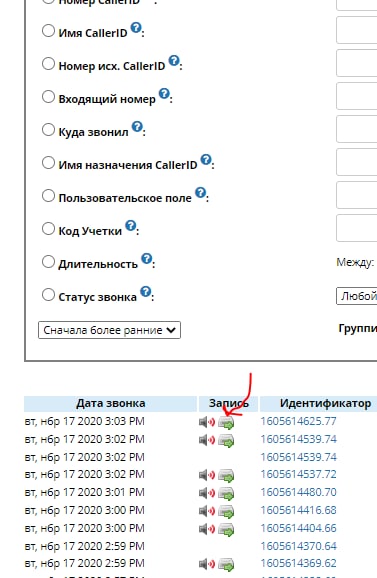Screen dimensions: 377x578
Task: Play recording for call 1605614369.62
Action: pyautogui.click(x=207, y=564)
